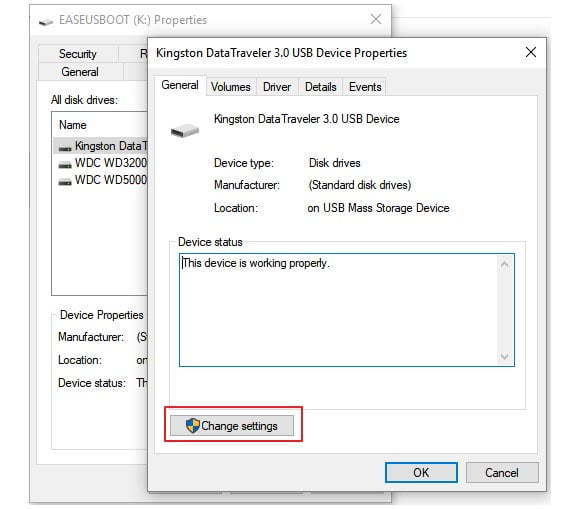Confirm with the OK button

[x=421, y=472]
